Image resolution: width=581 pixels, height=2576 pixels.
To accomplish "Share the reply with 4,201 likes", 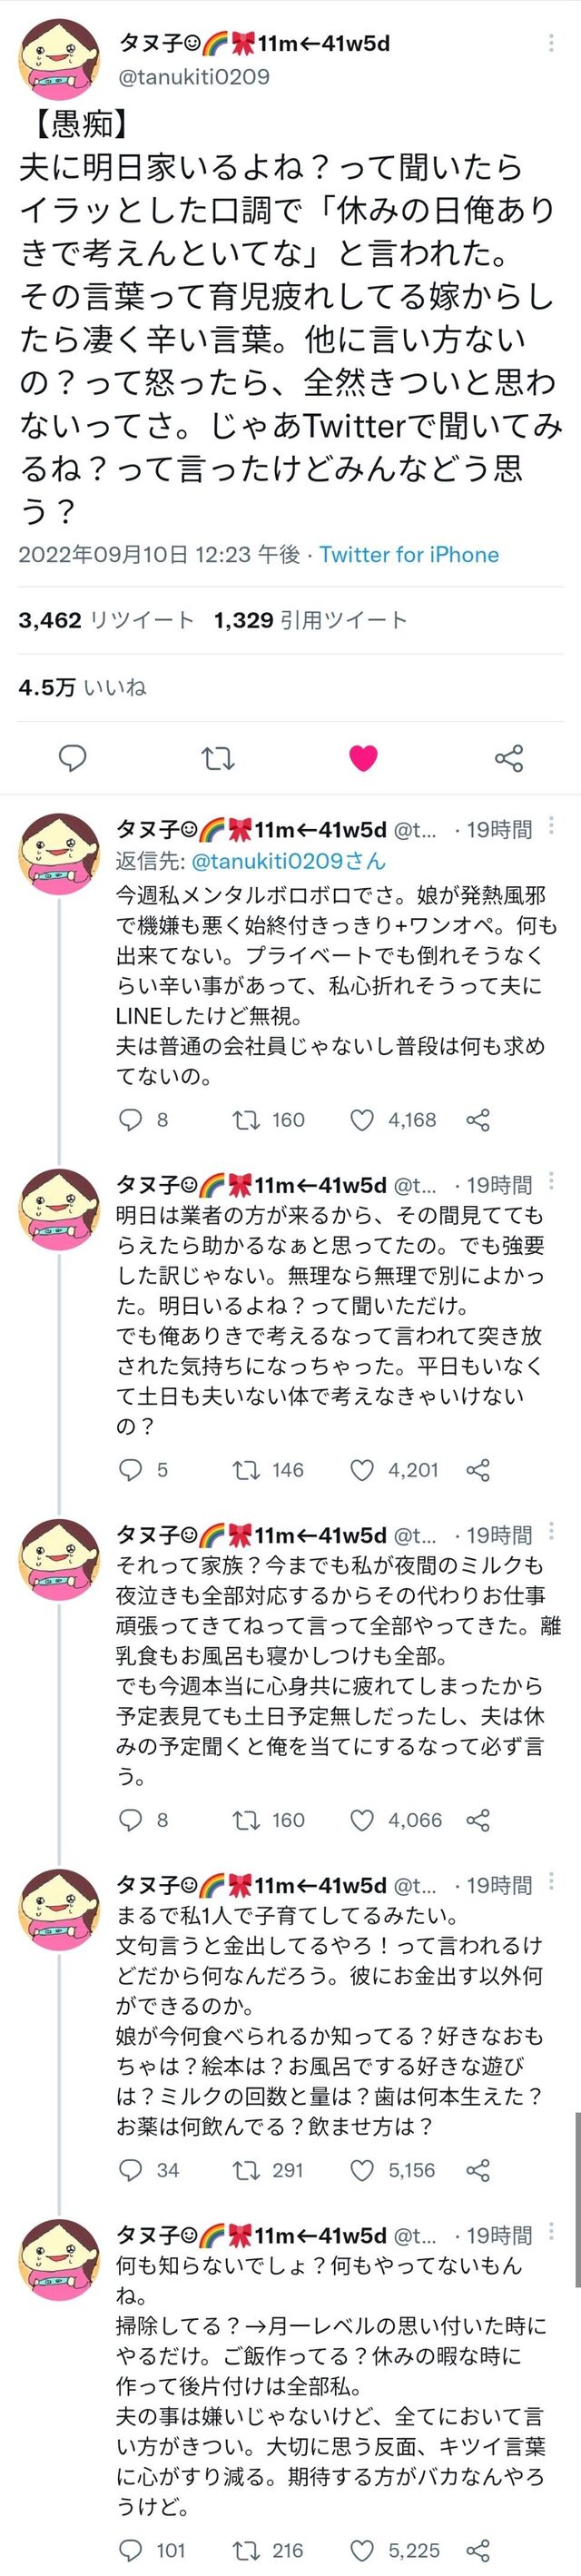I will coord(478,1470).
